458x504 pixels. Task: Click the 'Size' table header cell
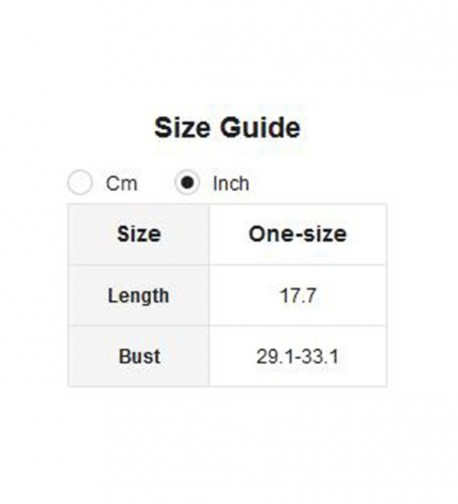[139, 234]
